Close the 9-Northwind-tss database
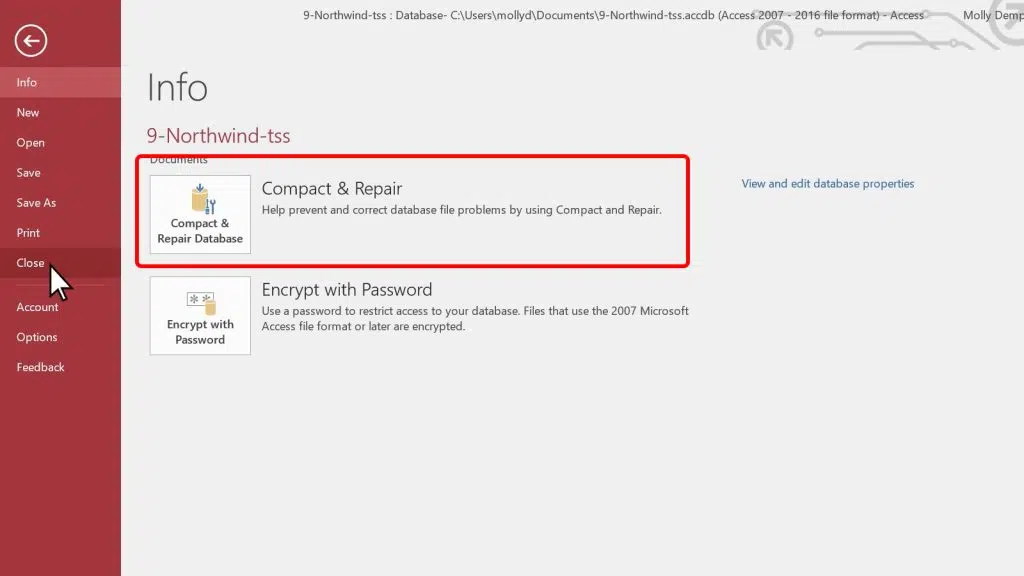The width and height of the screenshot is (1024, 576). click(30, 262)
